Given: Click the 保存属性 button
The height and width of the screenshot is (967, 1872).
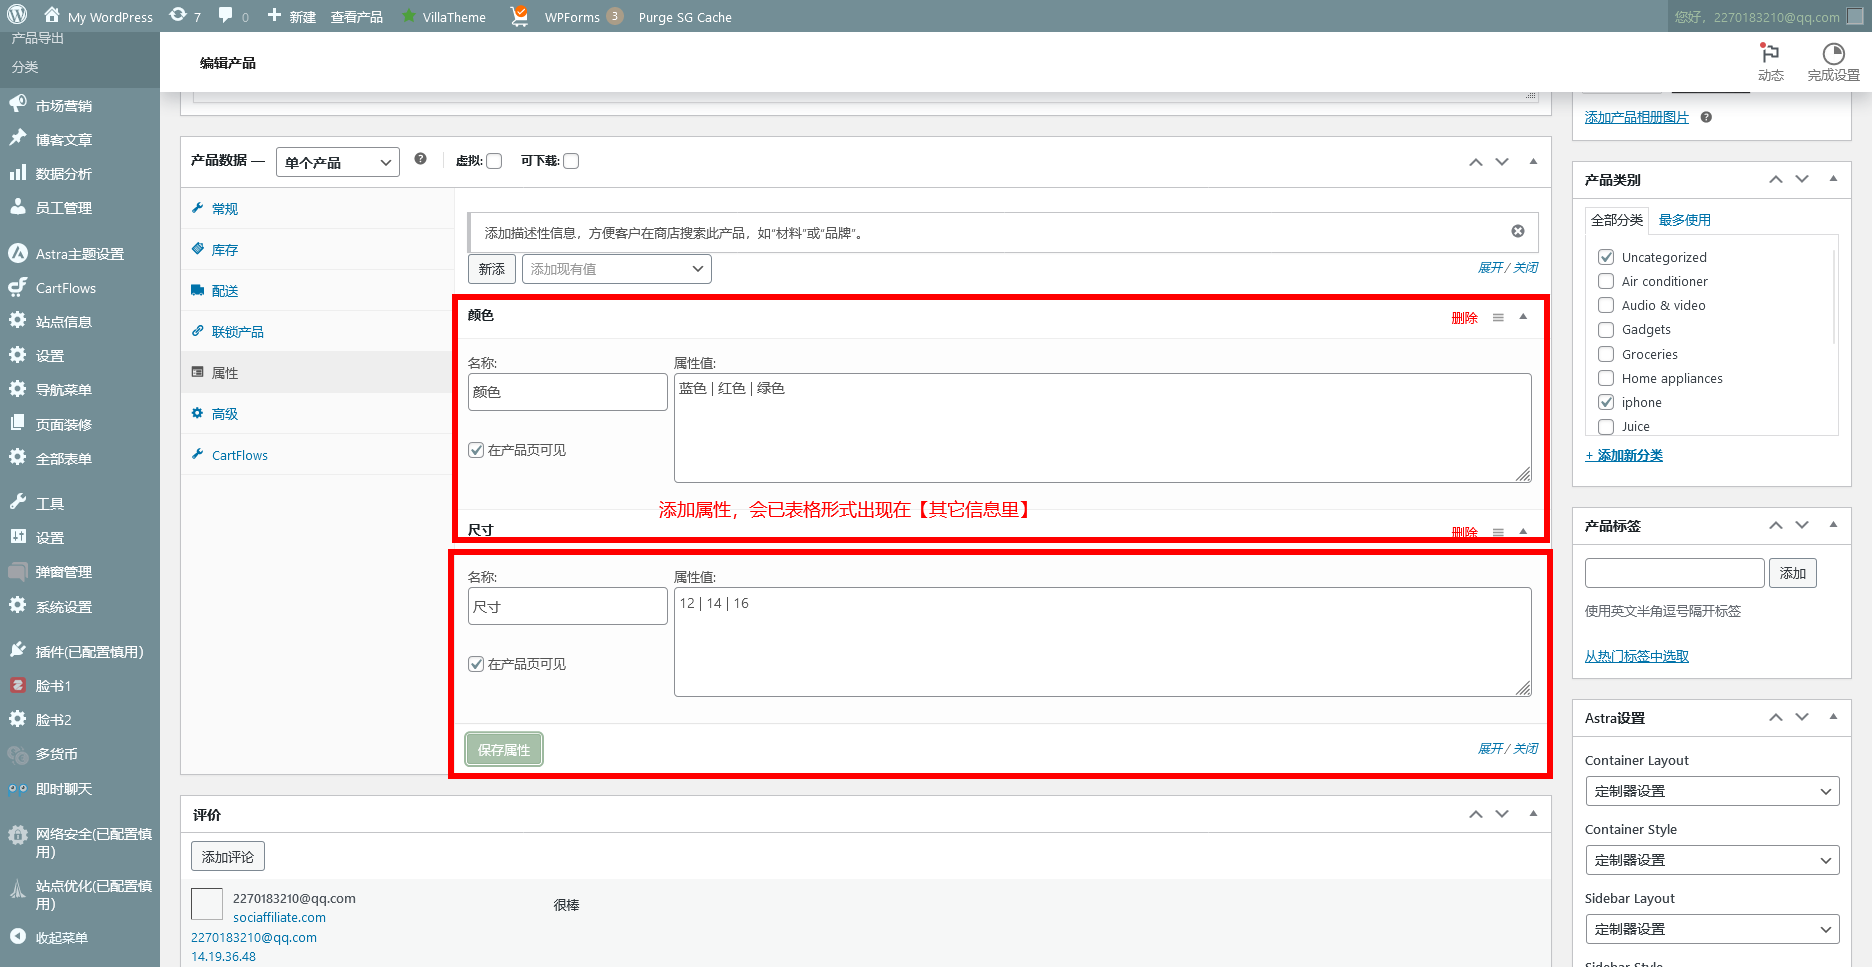Looking at the screenshot, I should pyautogui.click(x=504, y=750).
